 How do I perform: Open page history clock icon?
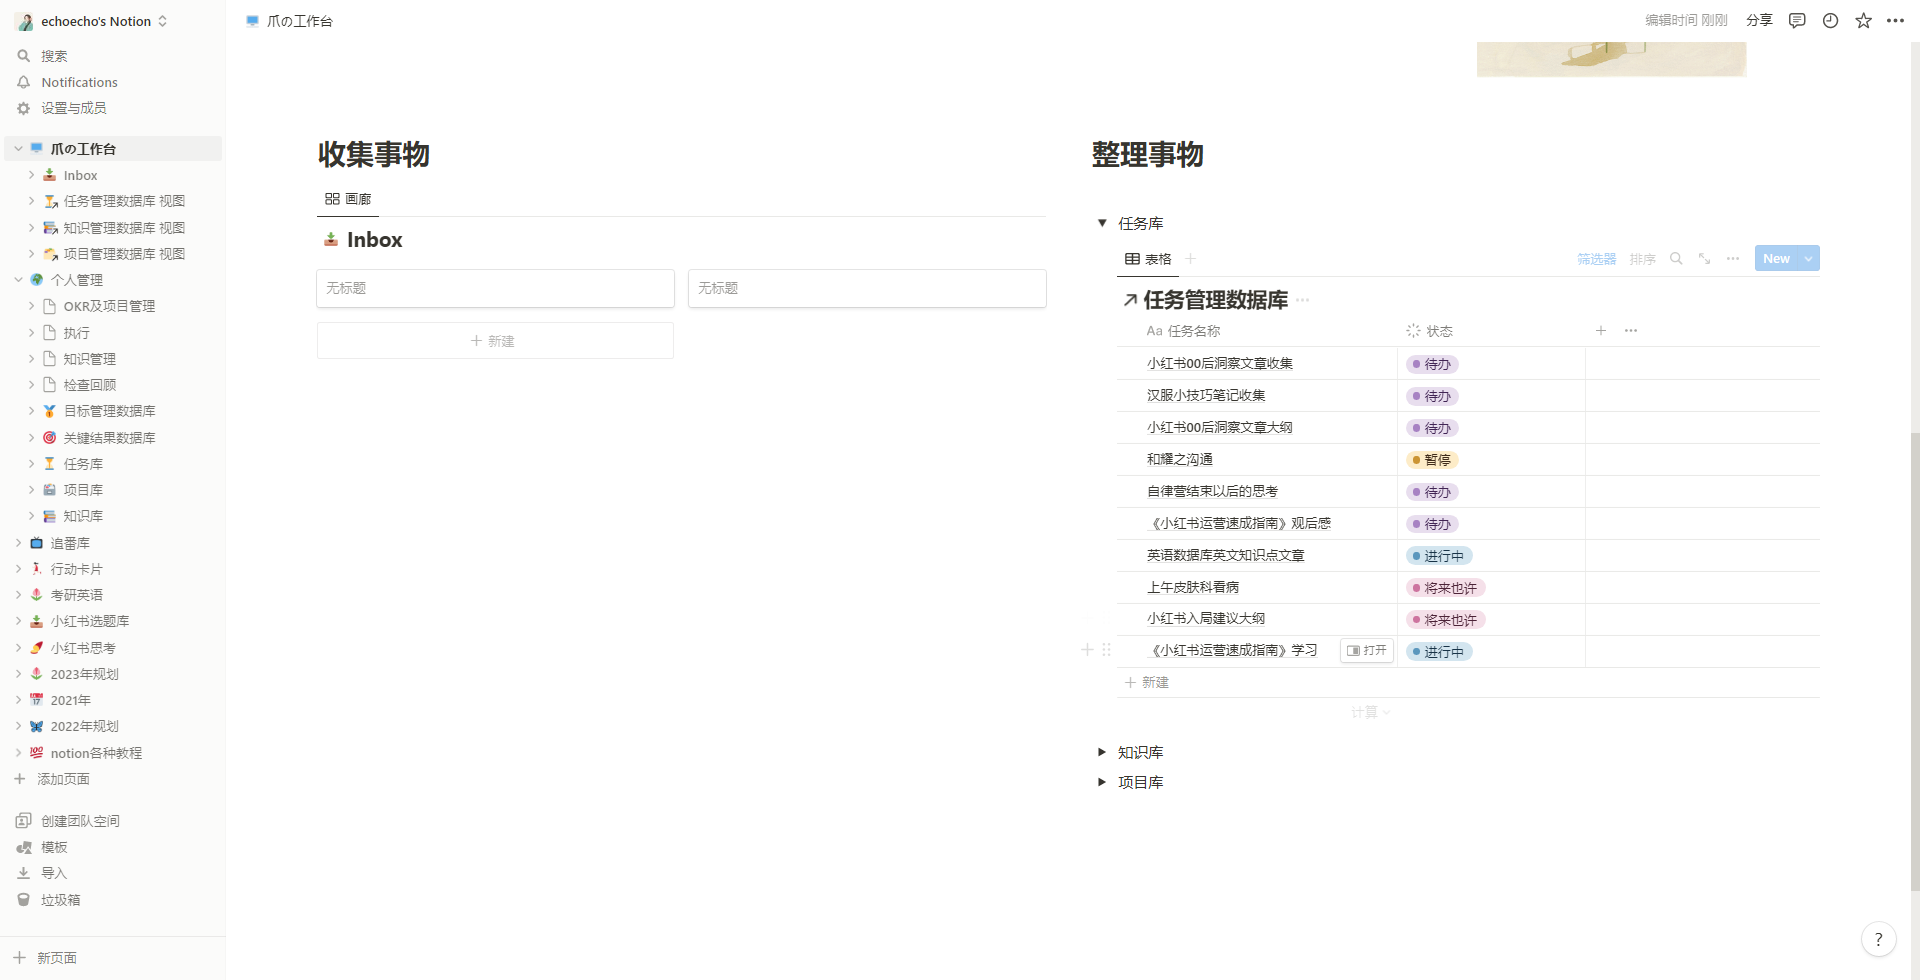click(x=1830, y=21)
